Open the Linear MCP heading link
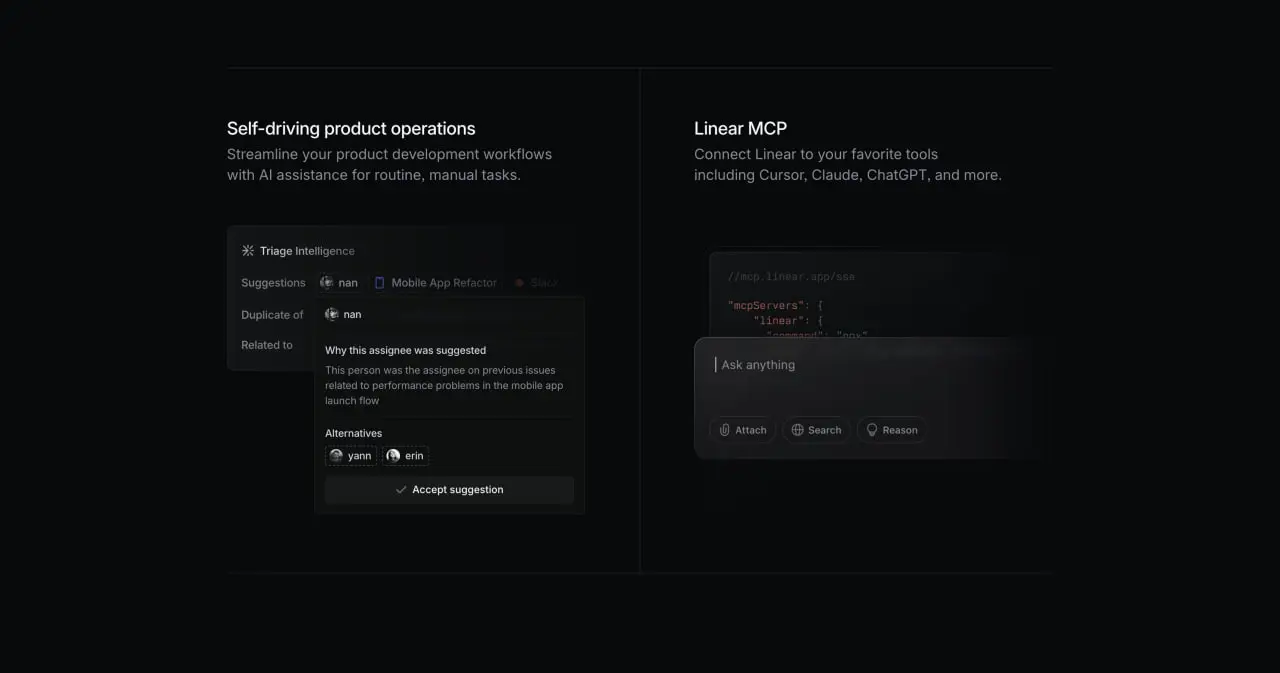 (740, 128)
